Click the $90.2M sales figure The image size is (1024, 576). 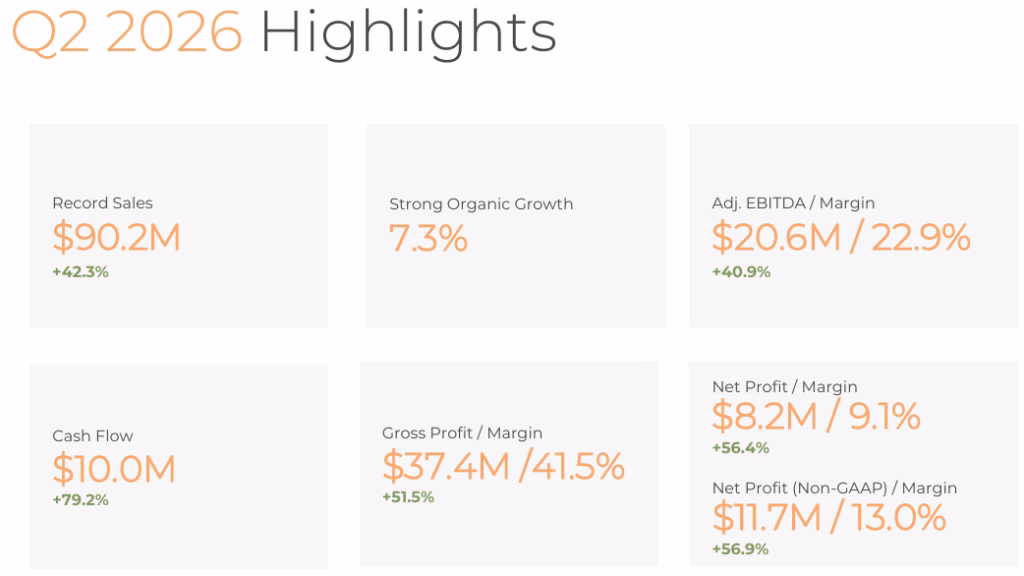[x=116, y=236]
